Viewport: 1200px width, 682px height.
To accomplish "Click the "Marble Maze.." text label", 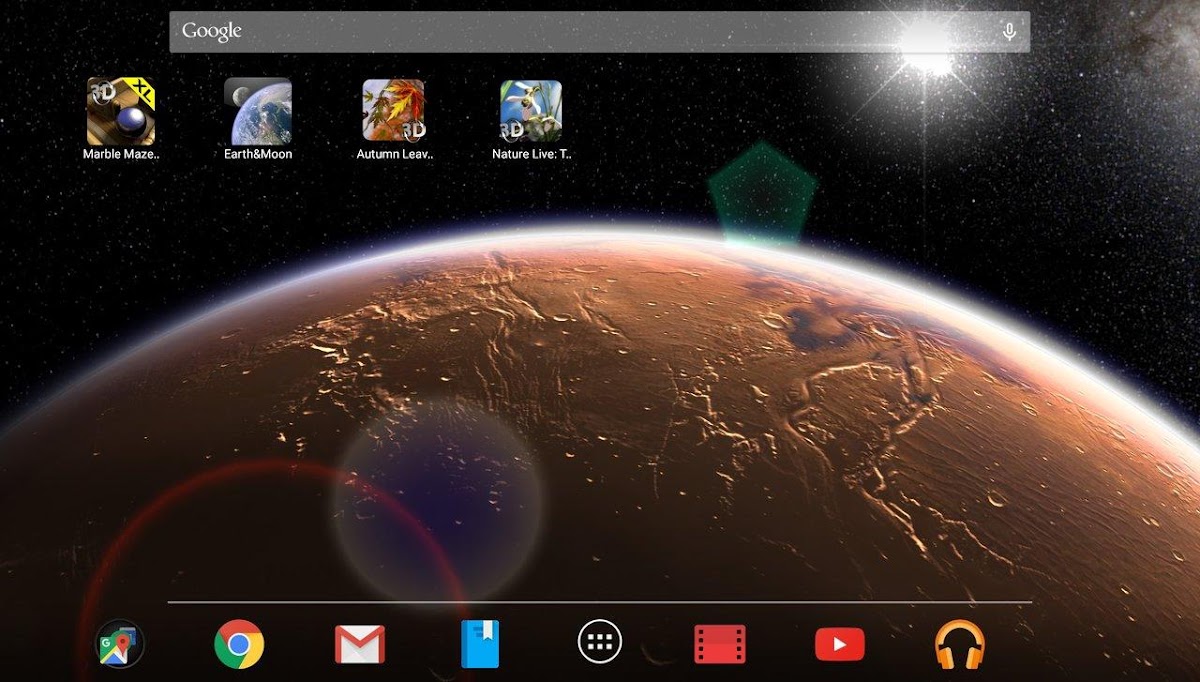I will coord(121,155).
